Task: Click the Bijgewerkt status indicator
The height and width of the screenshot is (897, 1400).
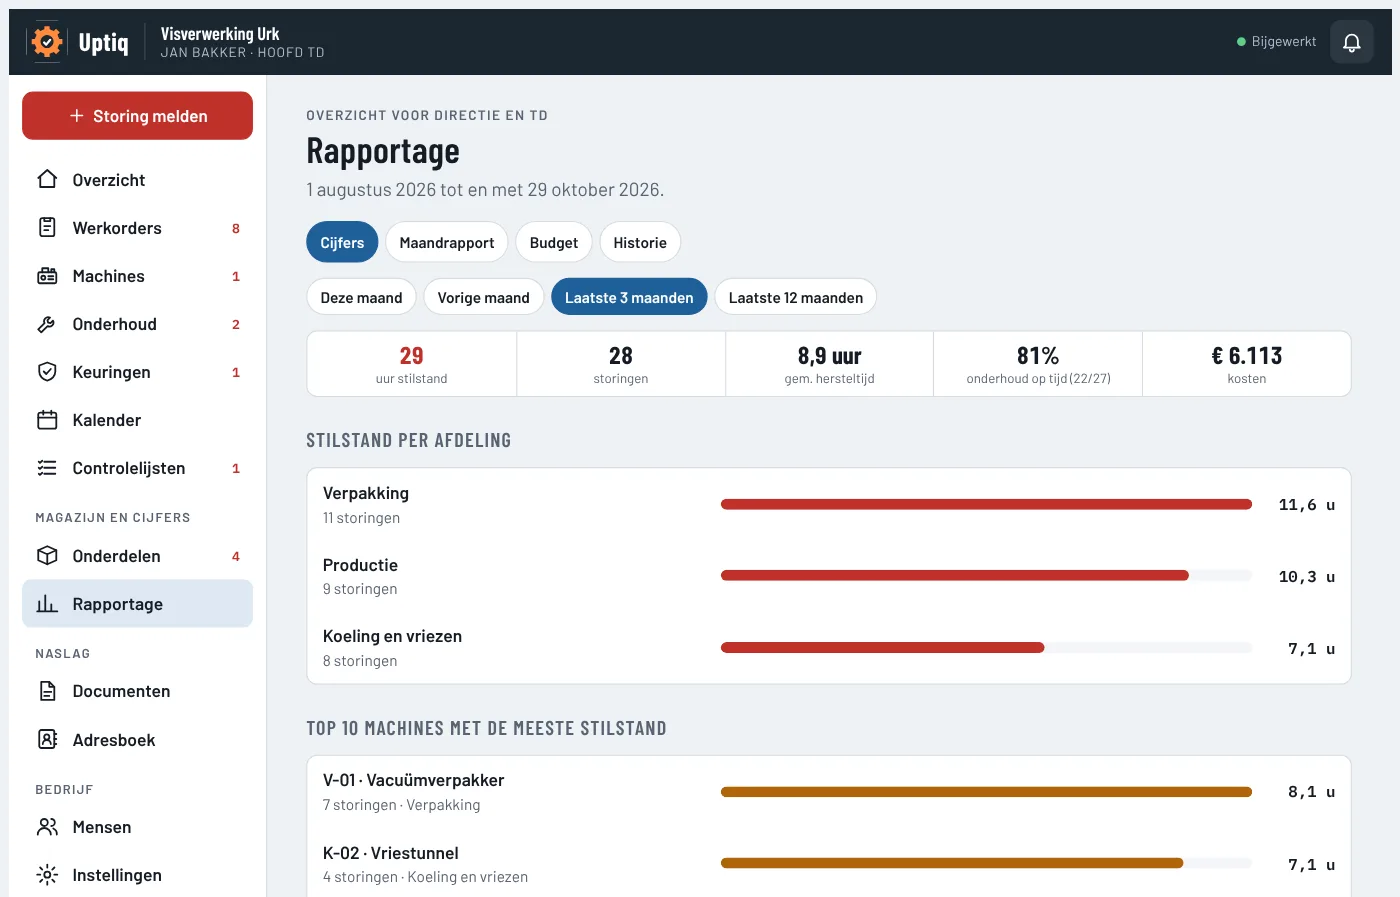Action: click(x=1277, y=42)
